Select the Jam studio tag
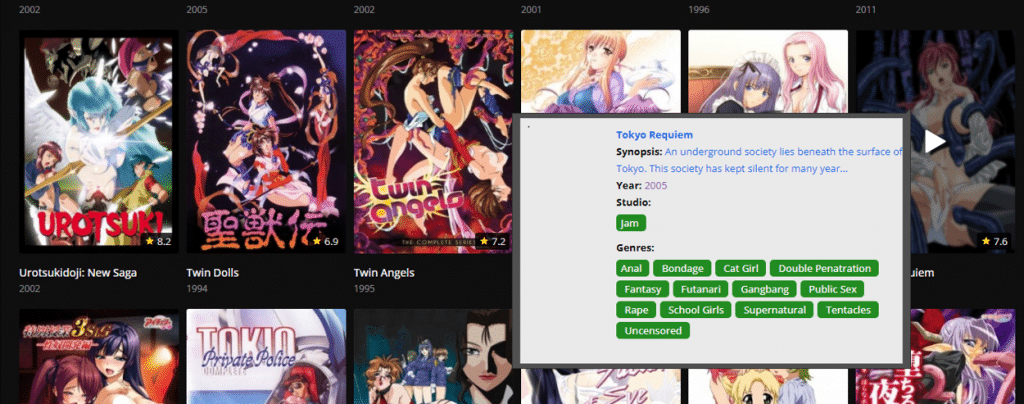Viewport: 1024px width, 404px height. coord(631,223)
